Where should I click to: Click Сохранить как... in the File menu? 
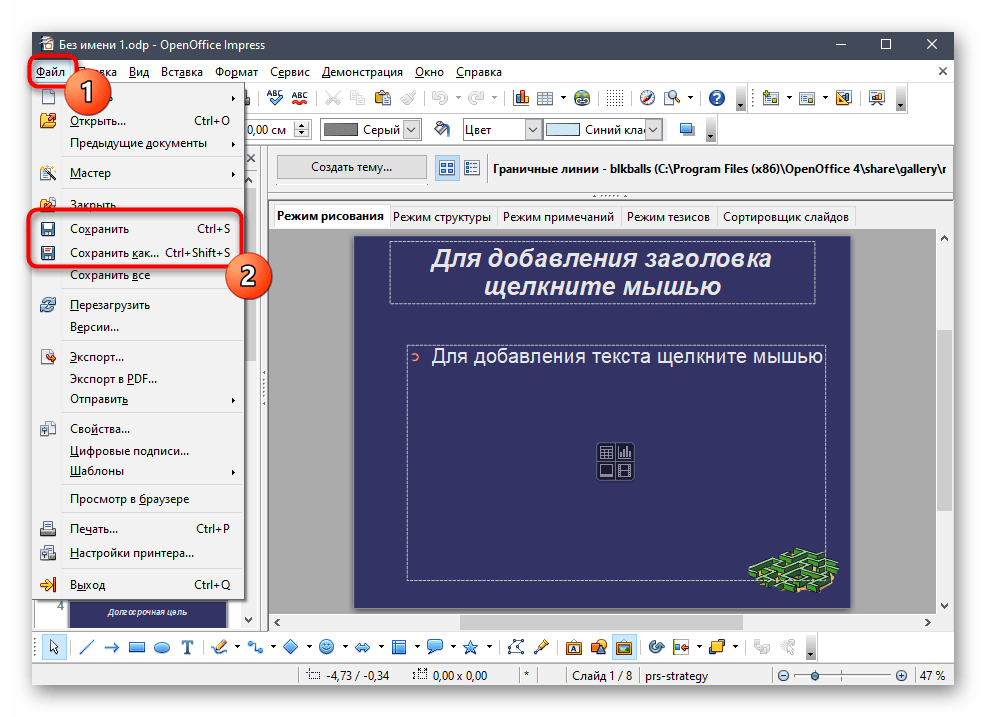tap(114, 253)
